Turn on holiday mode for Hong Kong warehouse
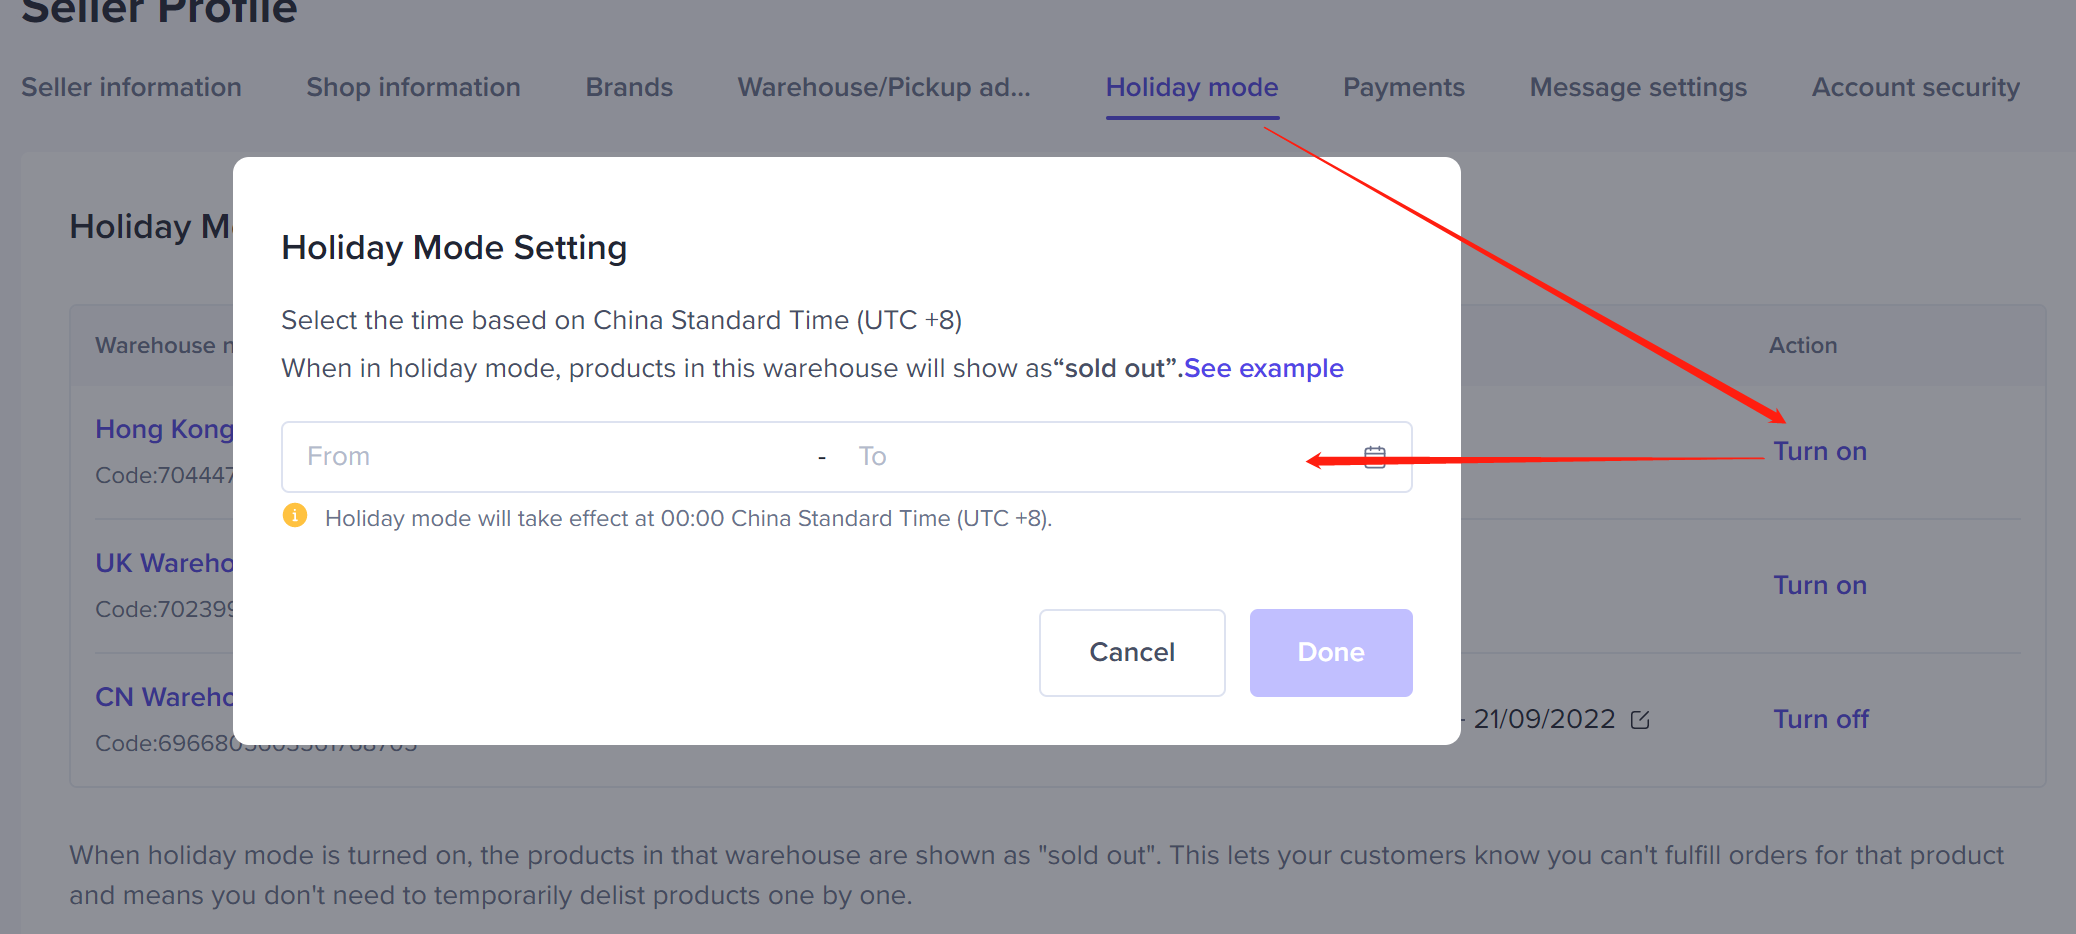The height and width of the screenshot is (934, 2076). tap(1819, 452)
